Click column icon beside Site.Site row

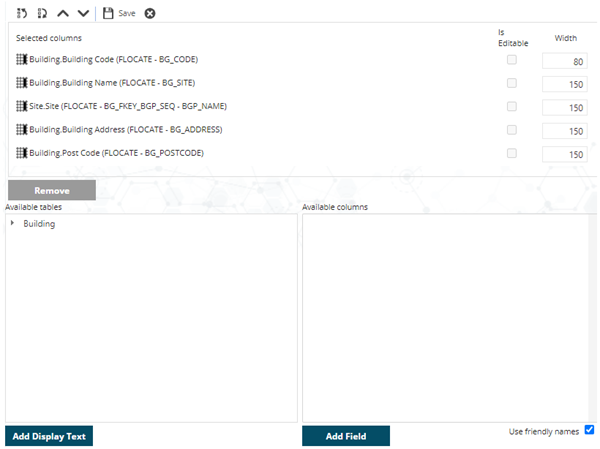point(22,106)
